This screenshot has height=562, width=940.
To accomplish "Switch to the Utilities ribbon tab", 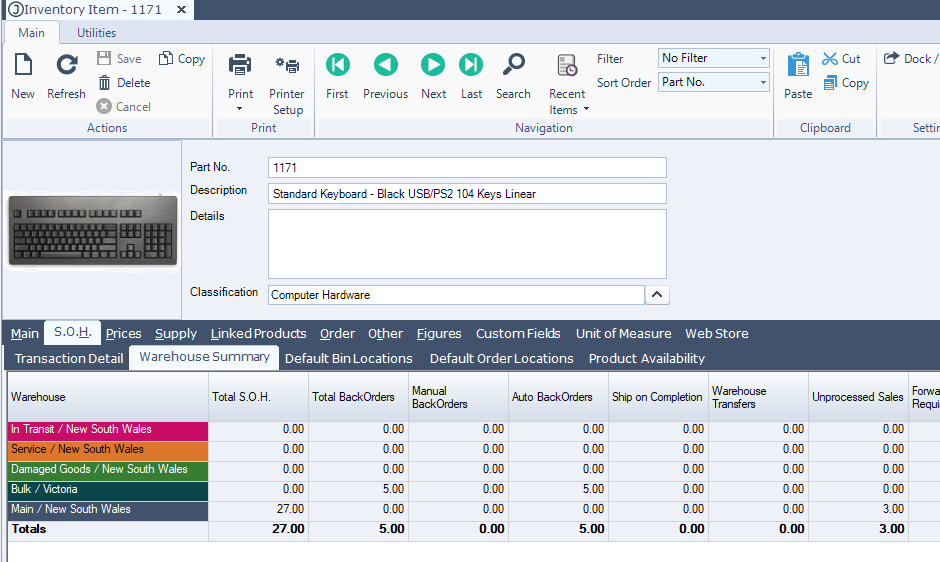I will 97,33.
